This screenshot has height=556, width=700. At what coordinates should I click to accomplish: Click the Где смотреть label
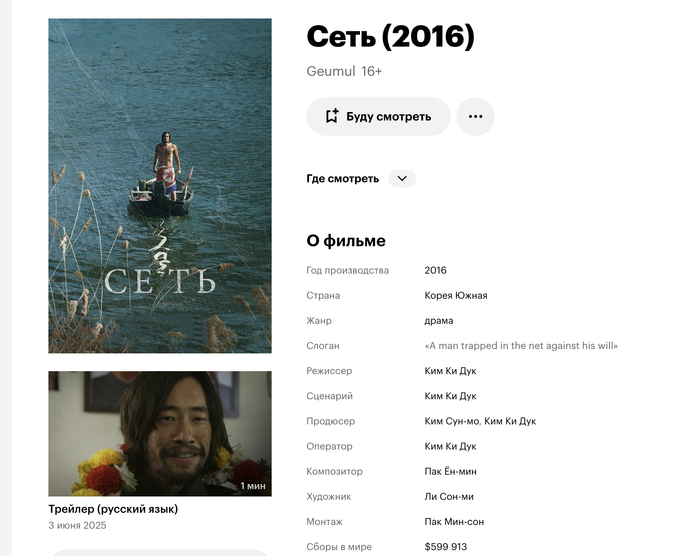coord(342,179)
